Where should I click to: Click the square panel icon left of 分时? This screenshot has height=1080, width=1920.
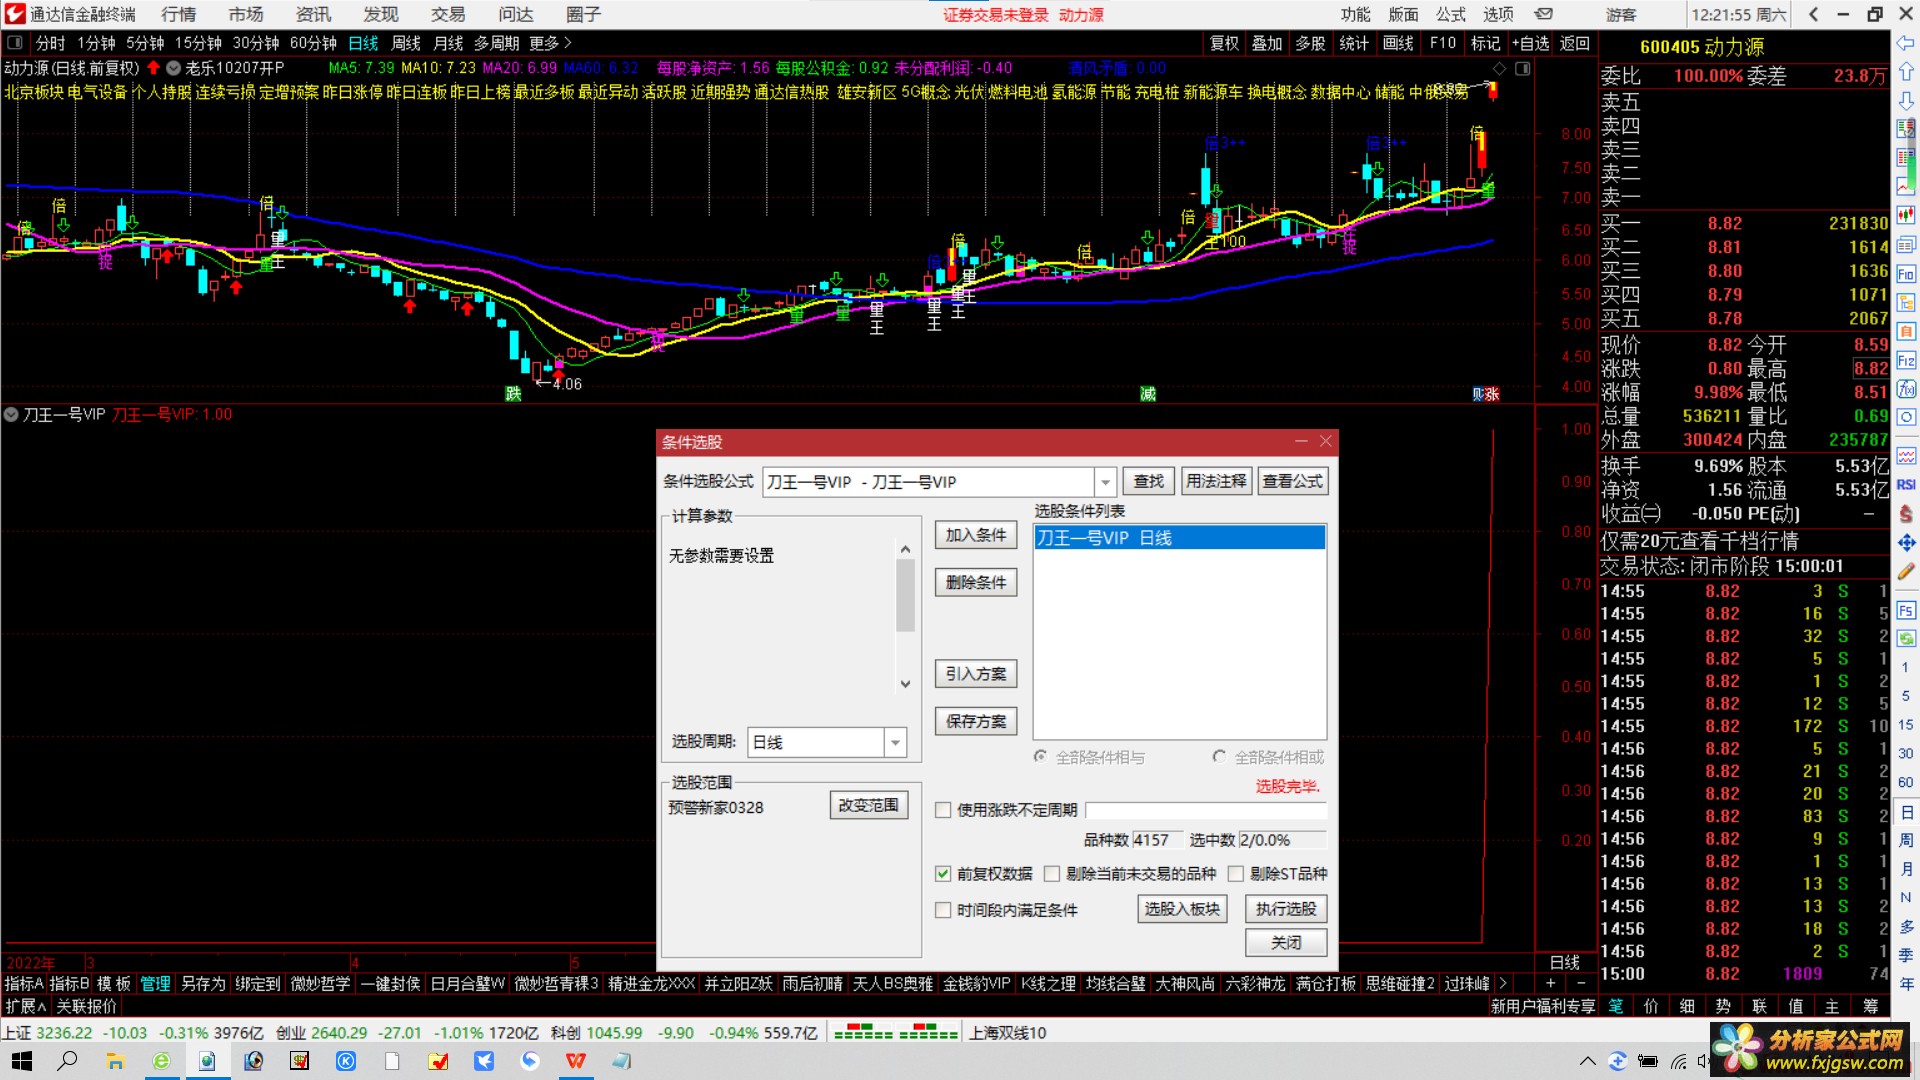pos(15,43)
